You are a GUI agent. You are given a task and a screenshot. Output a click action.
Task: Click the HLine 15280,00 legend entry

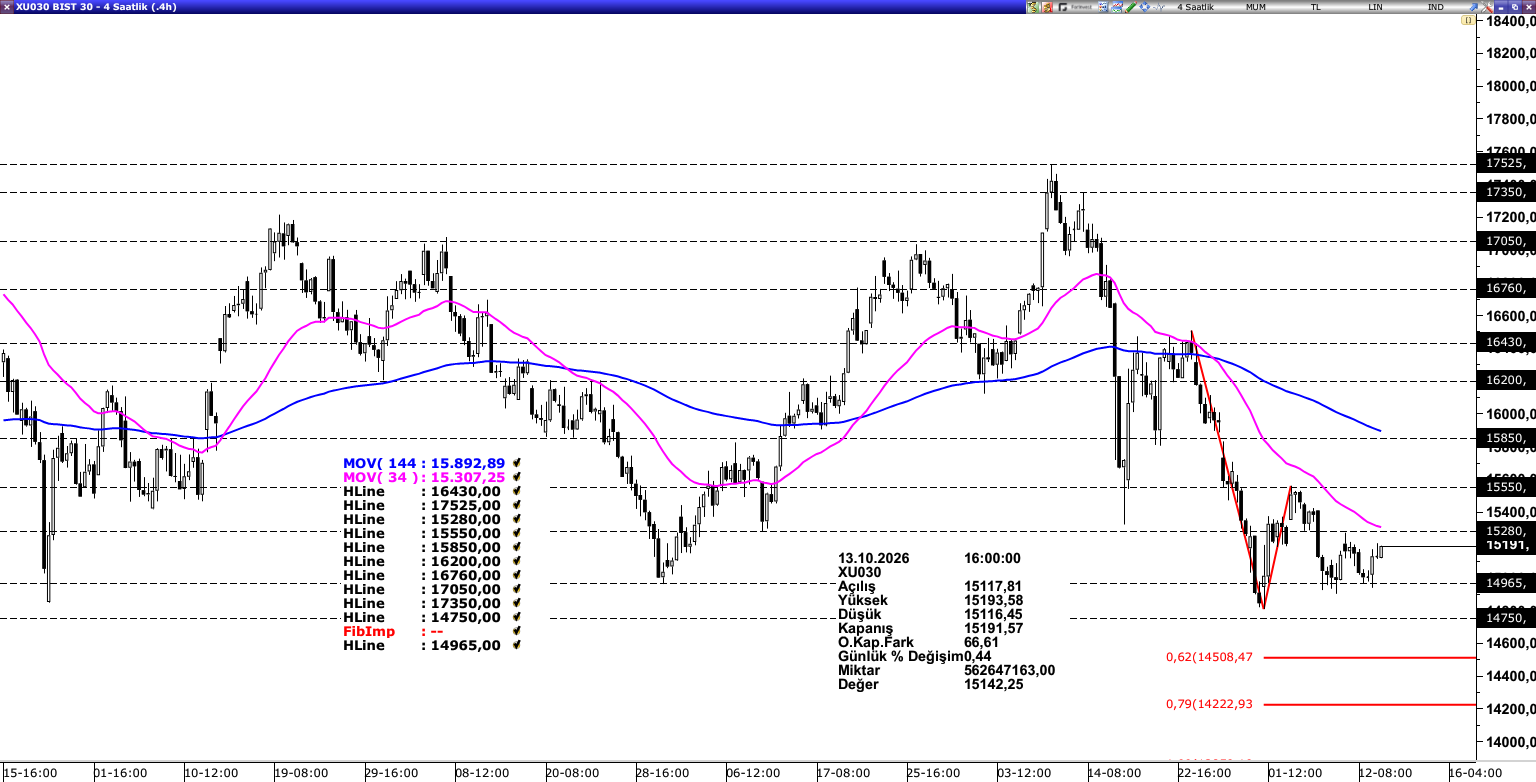(x=422, y=519)
